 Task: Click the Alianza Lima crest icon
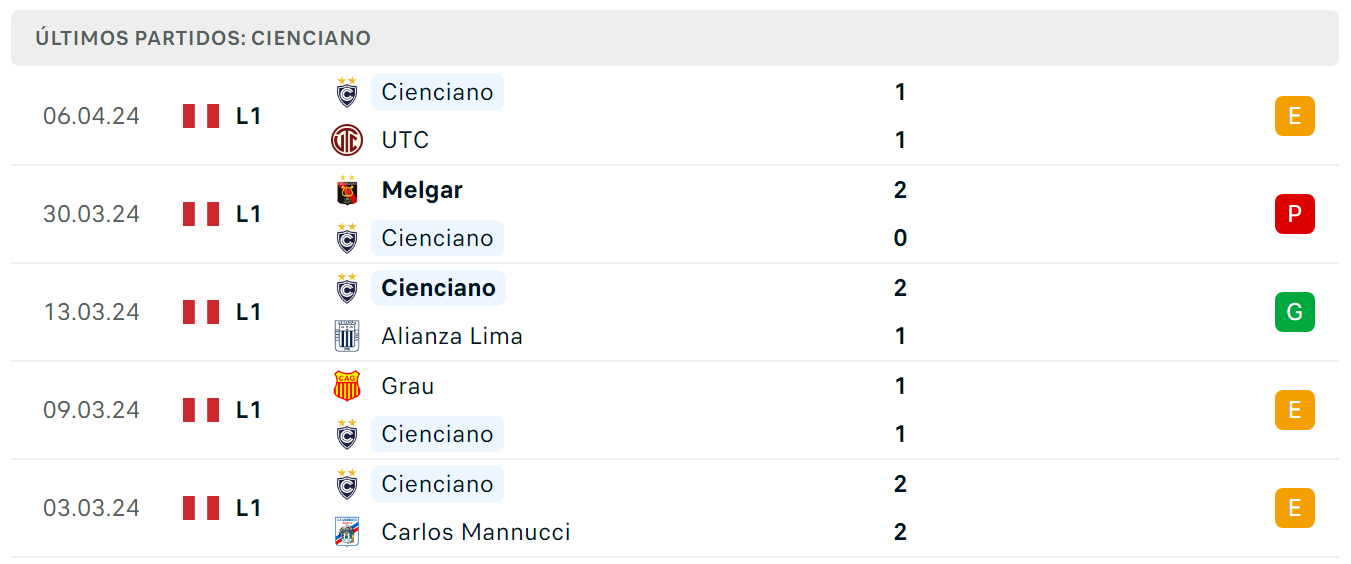pyautogui.click(x=347, y=336)
